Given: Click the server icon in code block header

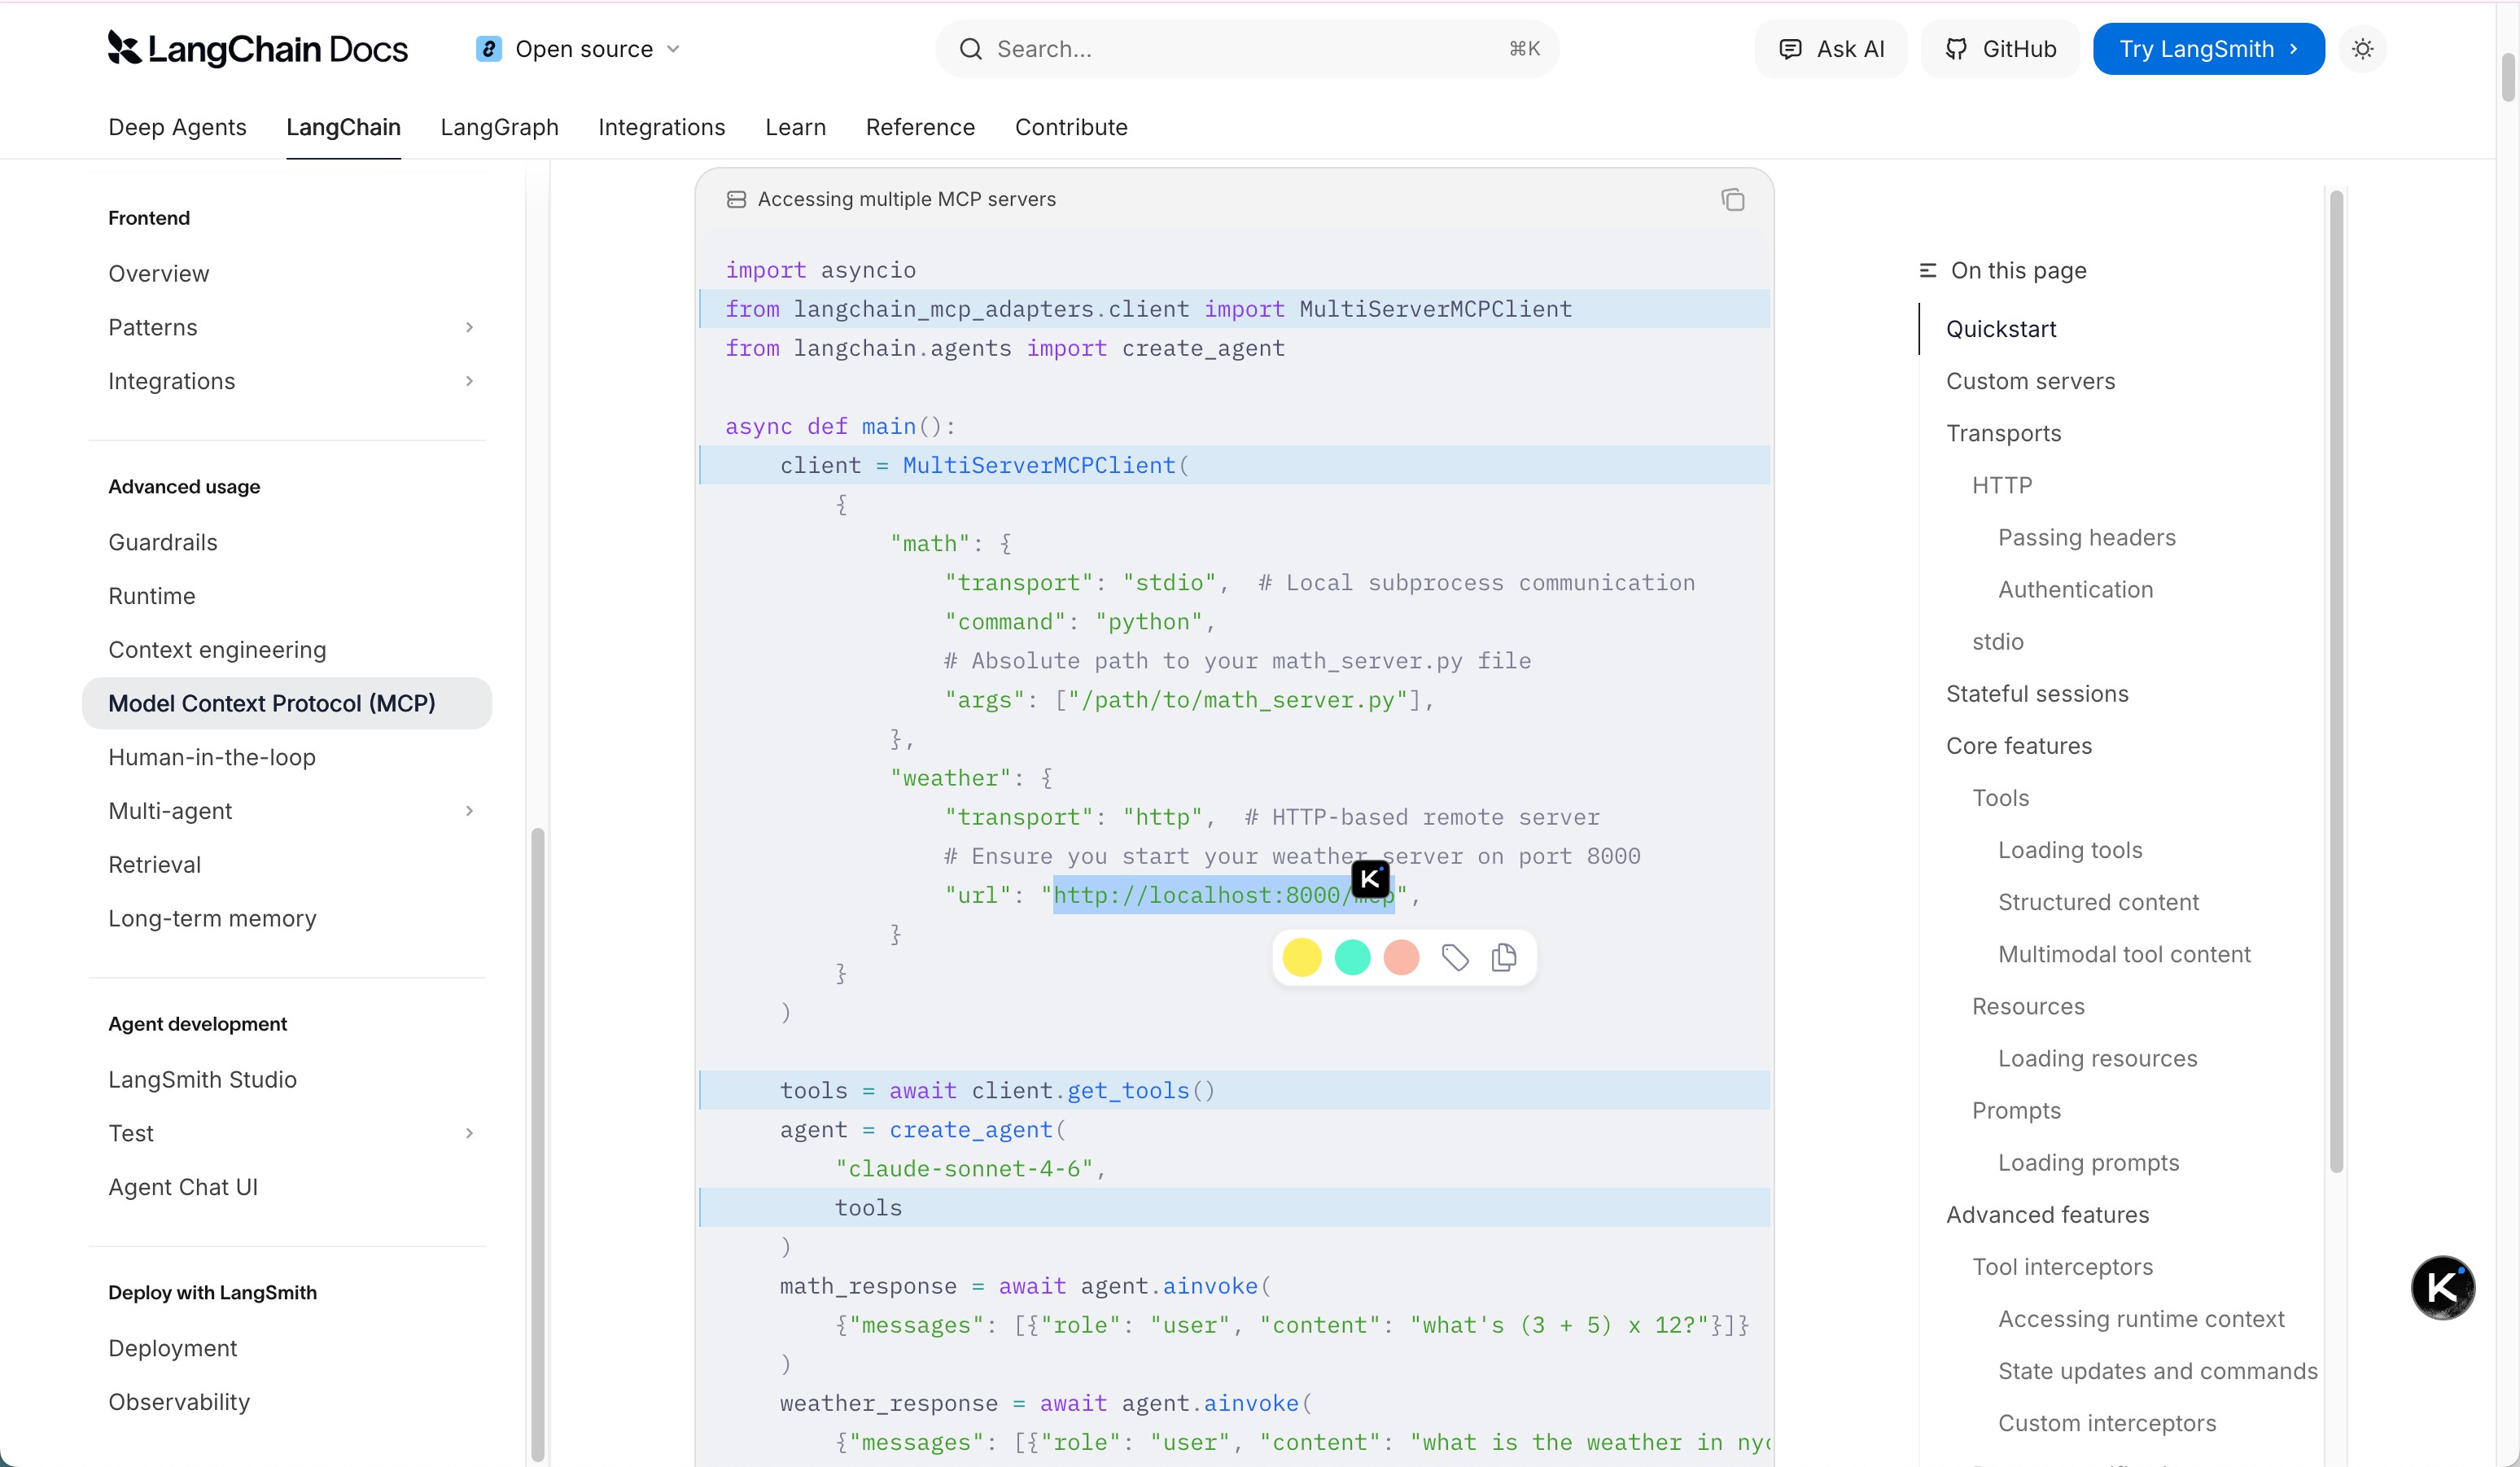Looking at the screenshot, I should click(736, 199).
